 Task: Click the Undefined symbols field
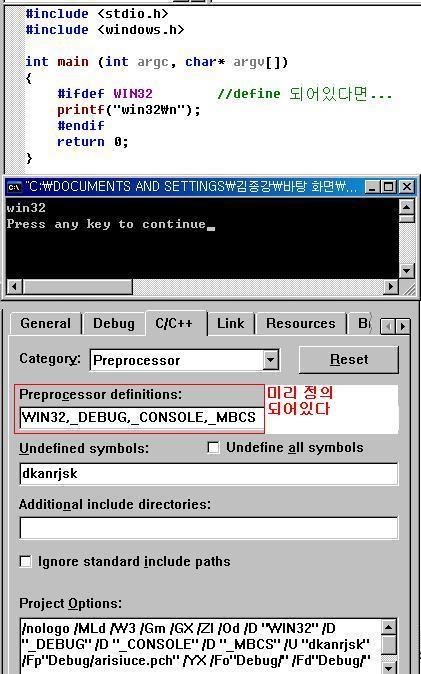point(209,474)
